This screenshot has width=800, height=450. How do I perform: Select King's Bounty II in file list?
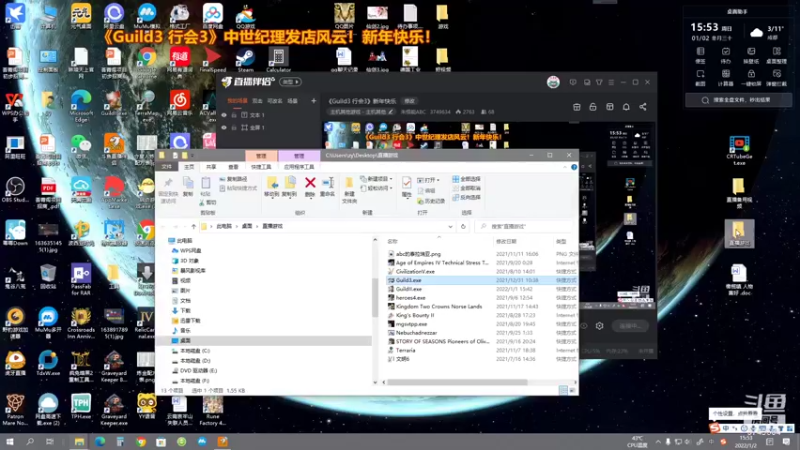click(415, 315)
